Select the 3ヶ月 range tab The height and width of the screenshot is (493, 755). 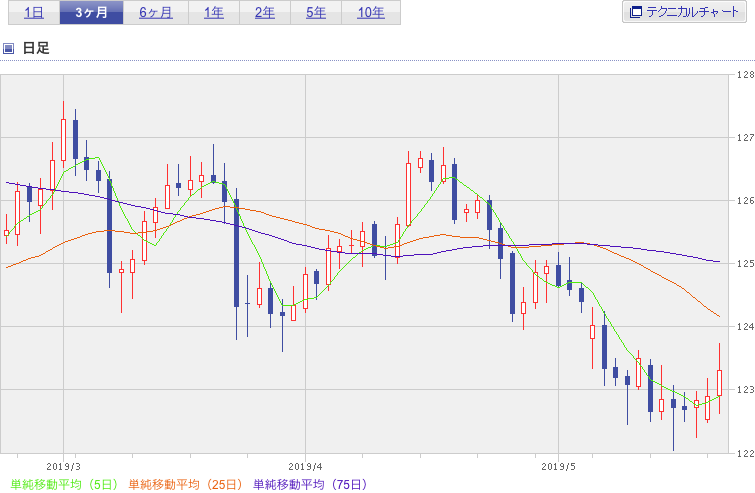pos(91,13)
